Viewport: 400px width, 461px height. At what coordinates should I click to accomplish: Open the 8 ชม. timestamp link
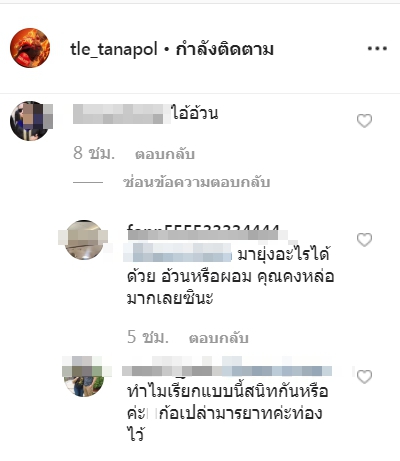click(x=94, y=153)
